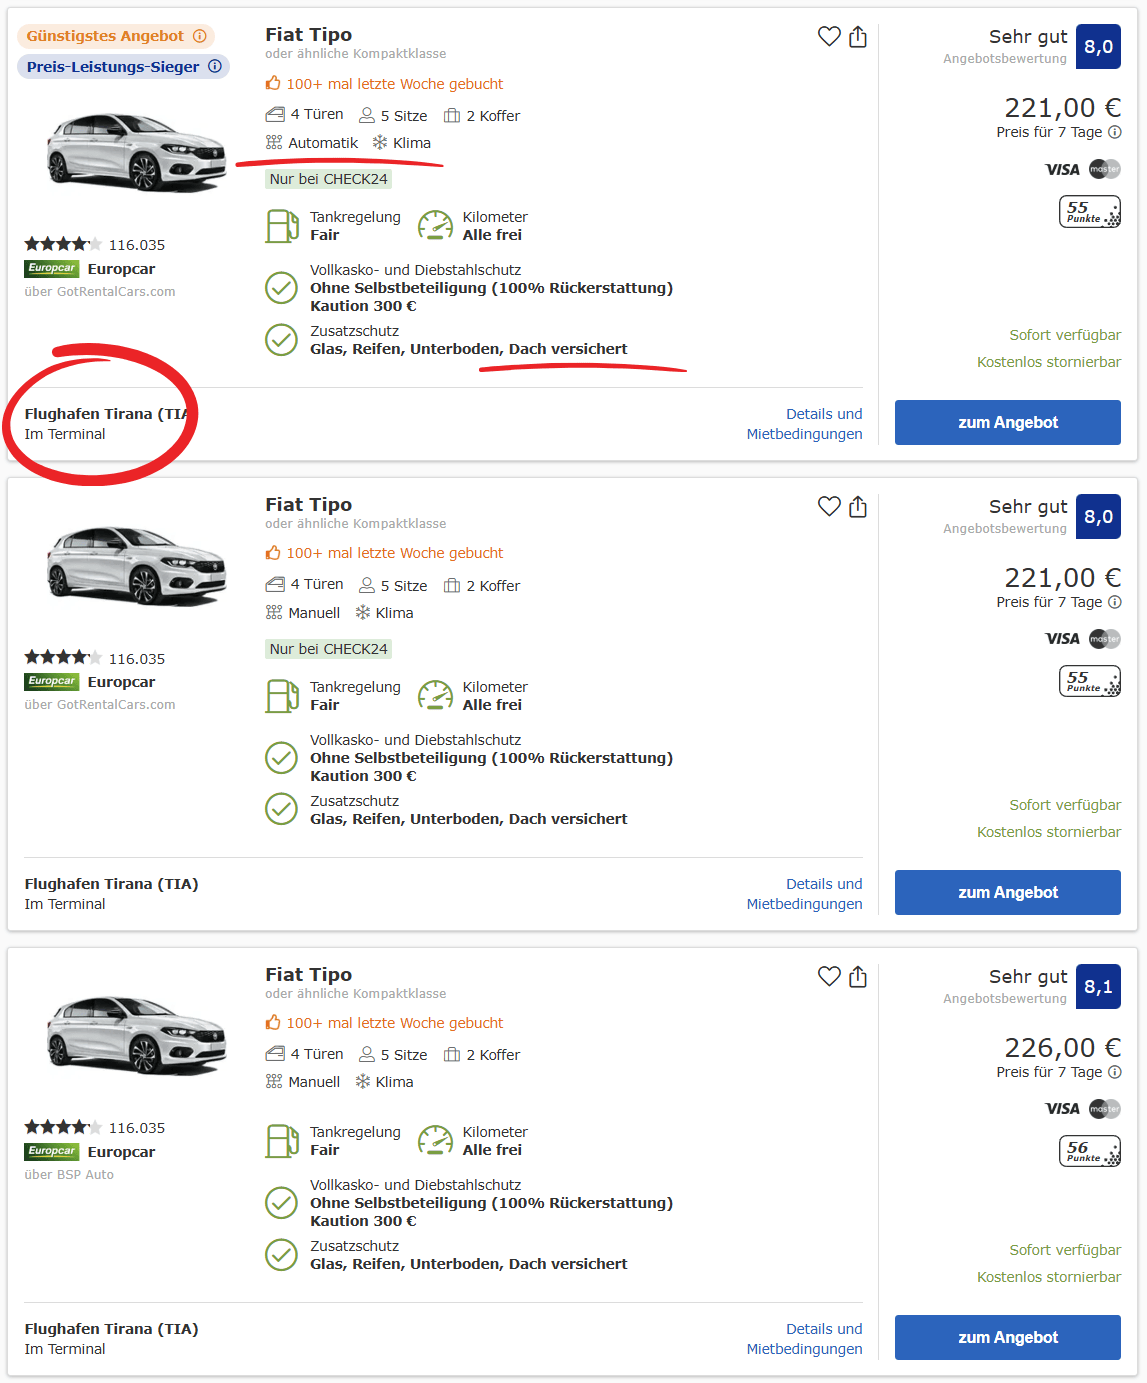Click 'zum Angebot' for the 226,00 € offer
This screenshot has height=1383, width=1147.
1007,1337
